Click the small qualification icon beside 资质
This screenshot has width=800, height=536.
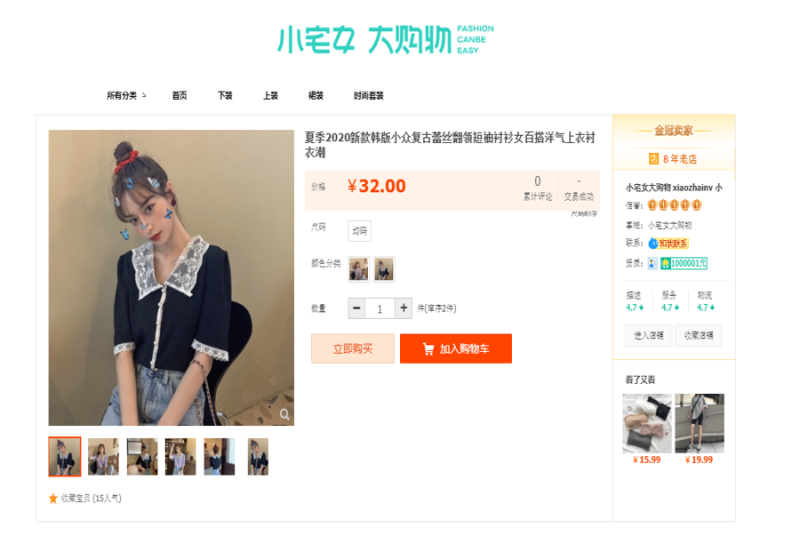pos(653,263)
